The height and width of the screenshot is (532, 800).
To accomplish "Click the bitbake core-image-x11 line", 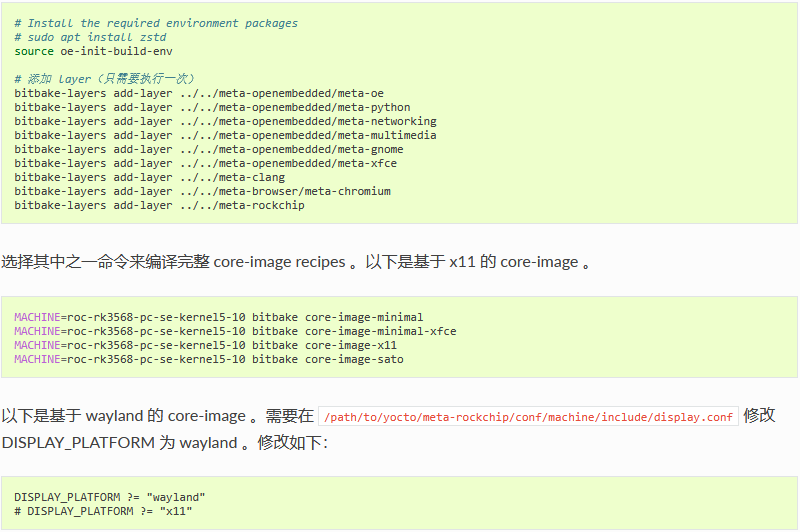I will pos(206,345).
